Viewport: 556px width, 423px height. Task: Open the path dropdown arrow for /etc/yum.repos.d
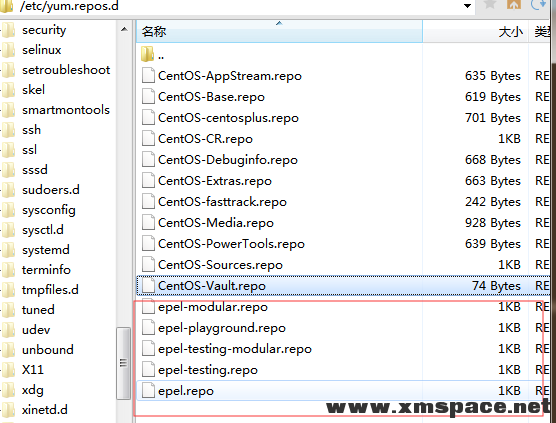click(467, 6)
